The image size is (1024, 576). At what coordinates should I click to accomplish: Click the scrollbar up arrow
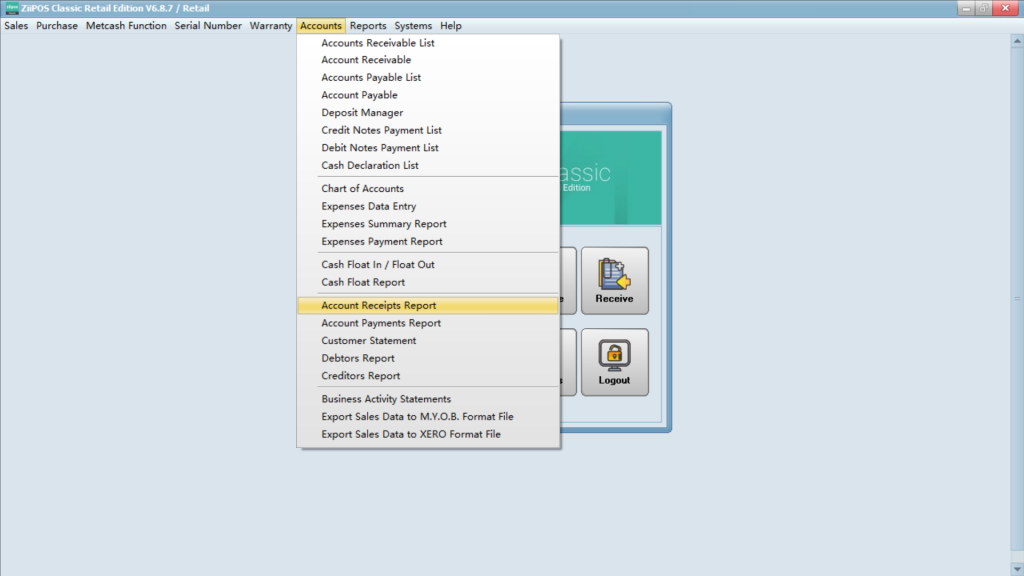pos(1017,41)
